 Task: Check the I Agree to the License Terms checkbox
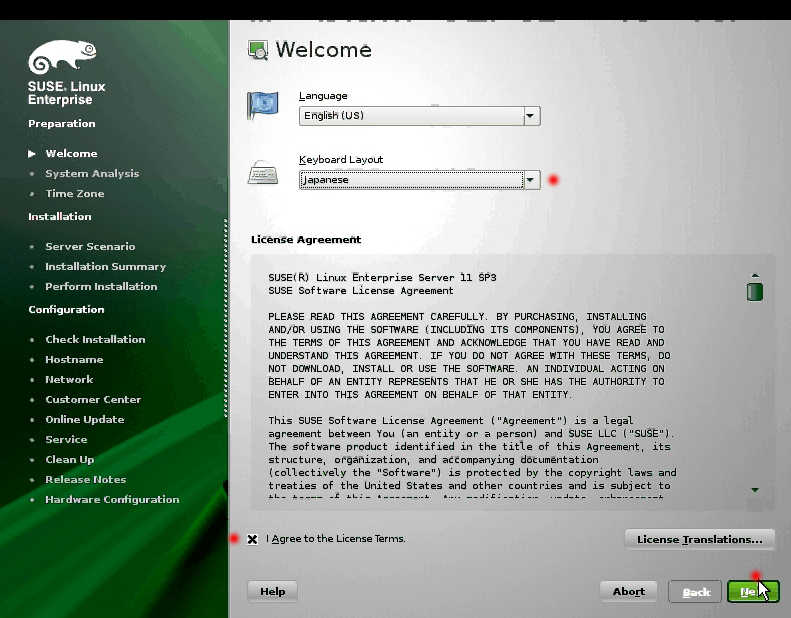(252, 539)
